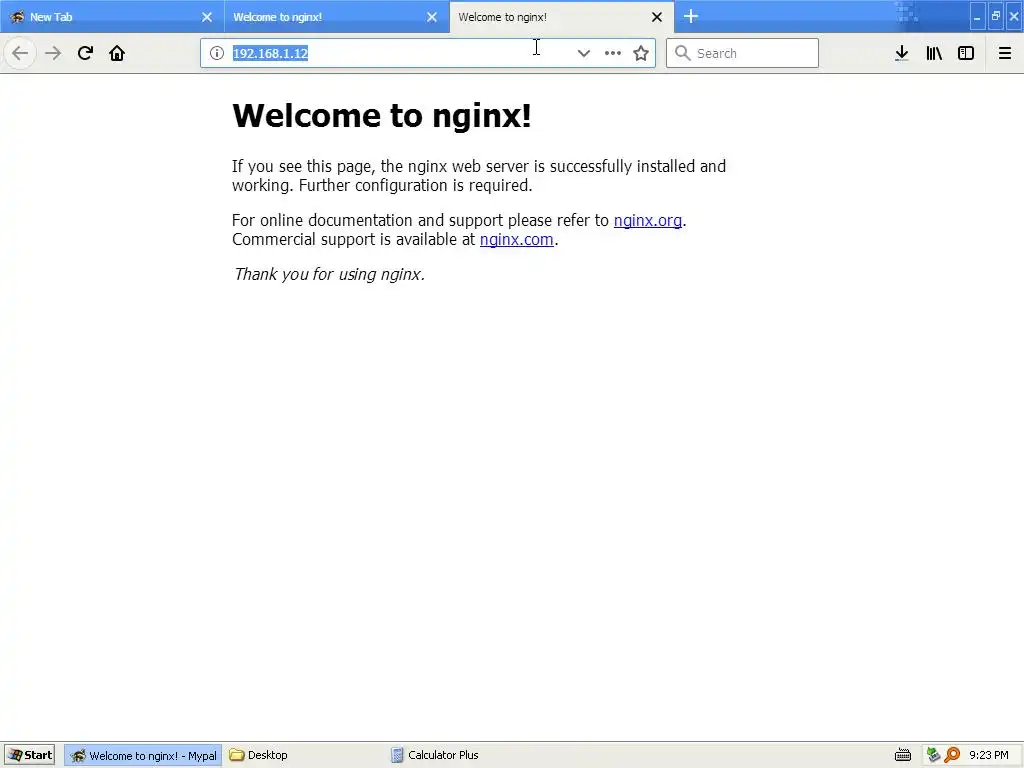Close the middle Welcome to nginx! tab
Image resolution: width=1024 pixels, height=768 pixels.
pyautogui.click(x=432, y=17)
